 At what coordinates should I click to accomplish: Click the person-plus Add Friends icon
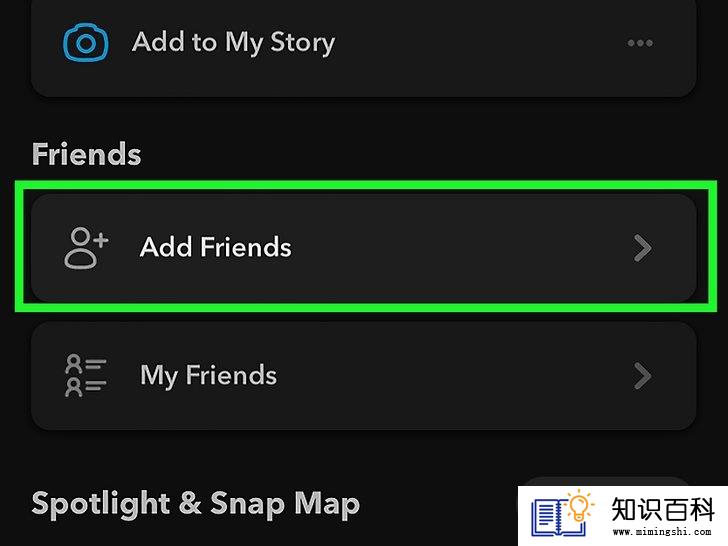(x=86, y=247)
